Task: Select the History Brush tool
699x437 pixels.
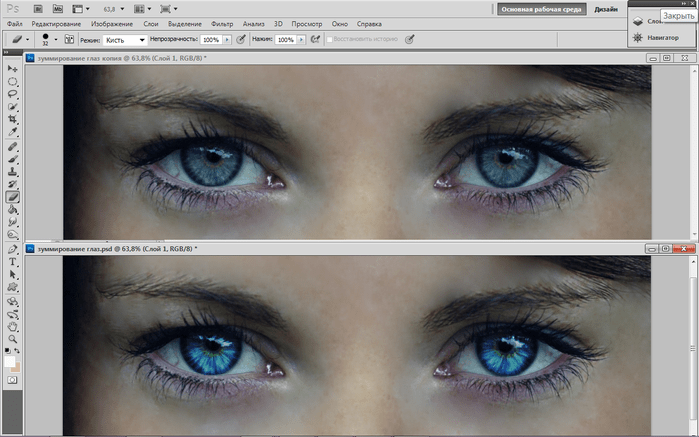Action: (x=12, y=184)
